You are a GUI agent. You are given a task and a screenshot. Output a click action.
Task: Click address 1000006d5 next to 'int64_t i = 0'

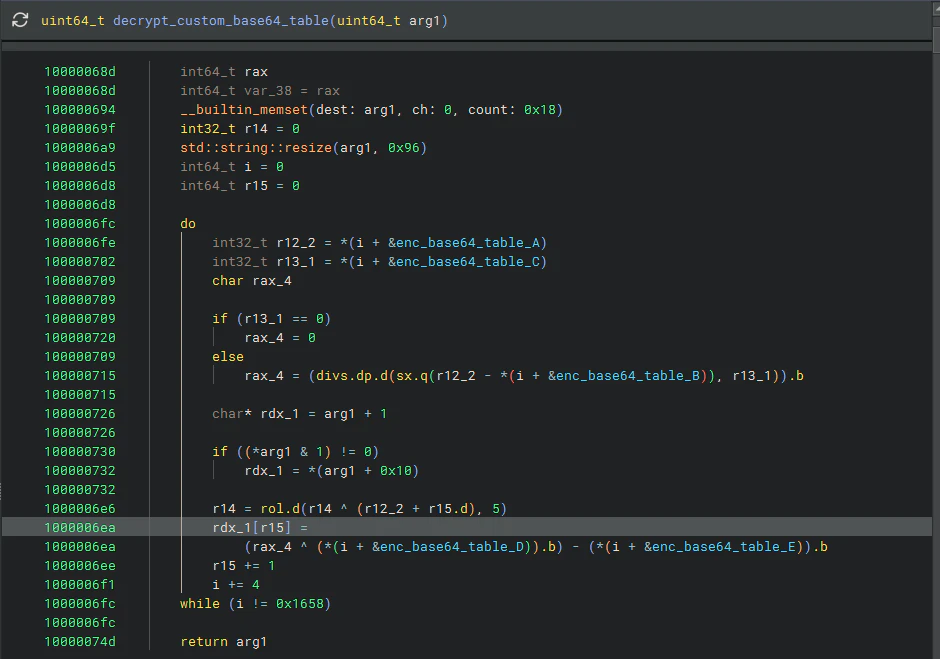coord(80,167)
